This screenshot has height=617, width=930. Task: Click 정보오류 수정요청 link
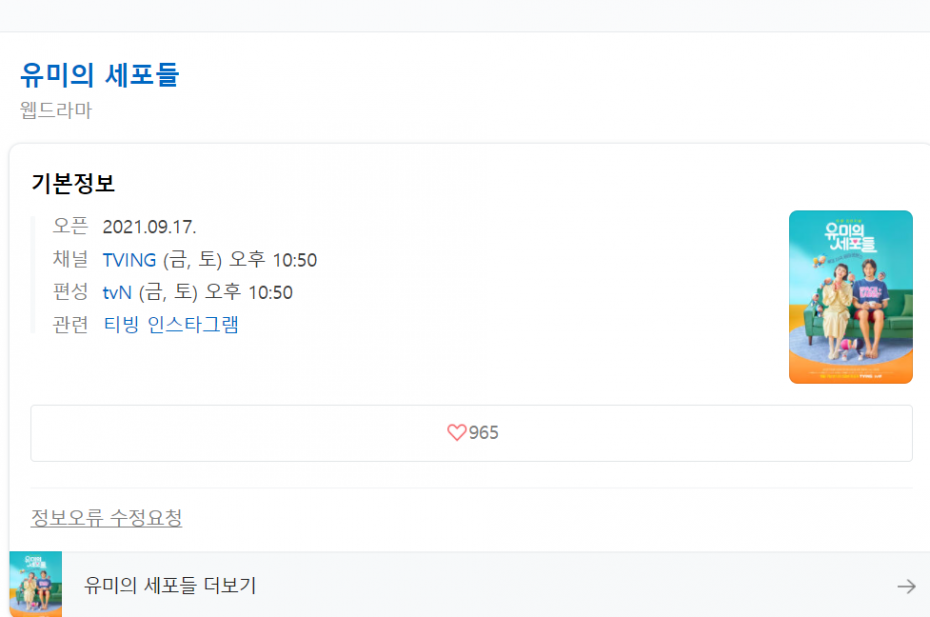click(106, 518)
